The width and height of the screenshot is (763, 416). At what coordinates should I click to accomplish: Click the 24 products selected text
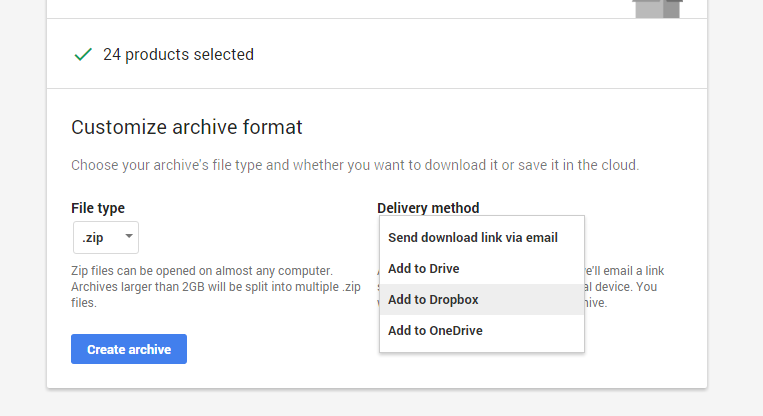[x=178, y=54]
